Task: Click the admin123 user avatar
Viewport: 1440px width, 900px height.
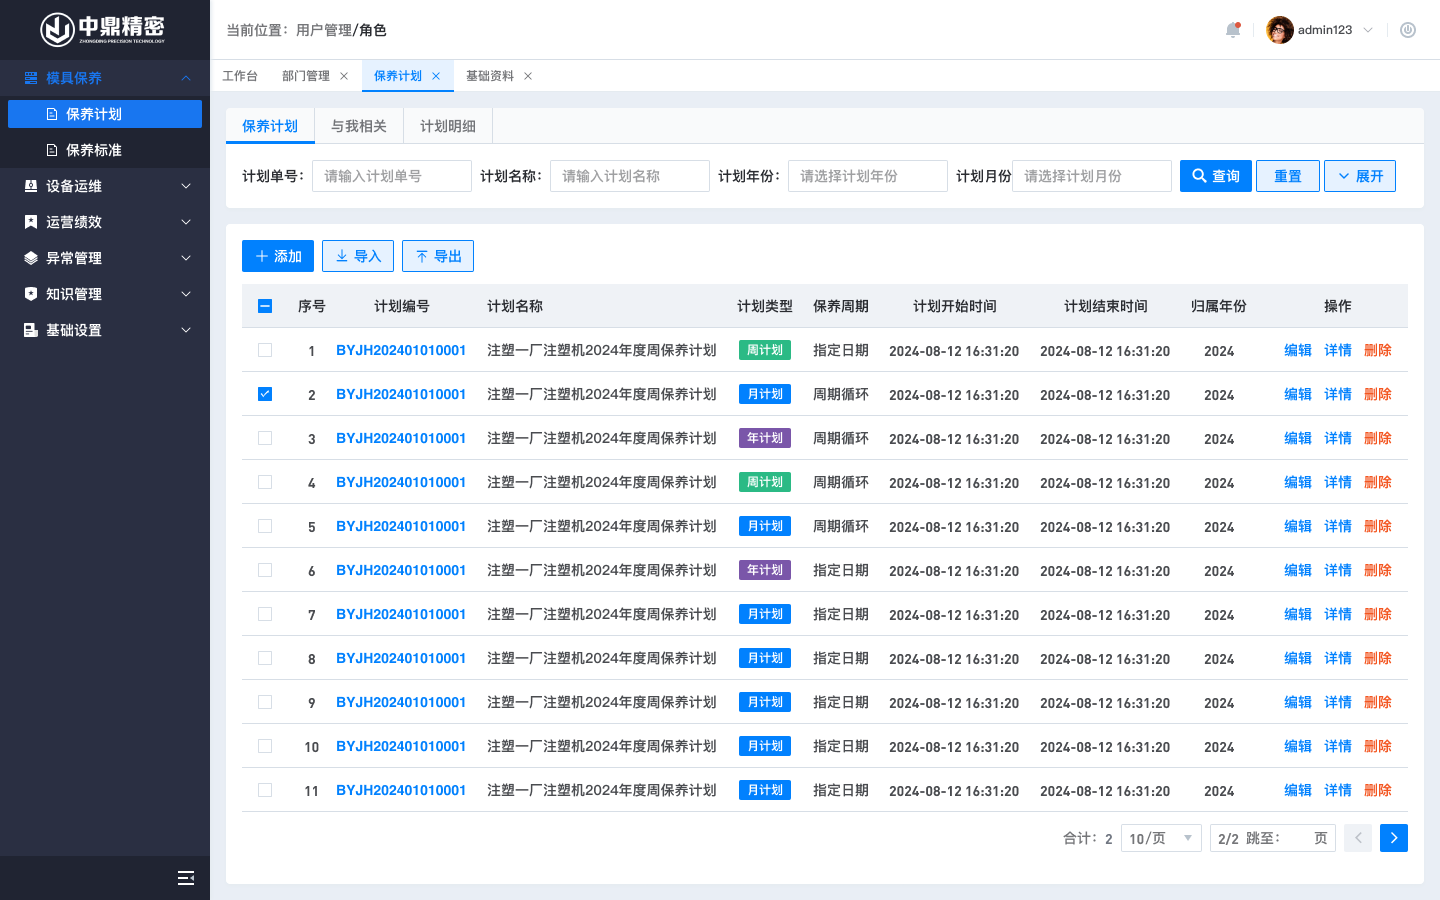Action: pyautogui.click(x=1279, y=30)
